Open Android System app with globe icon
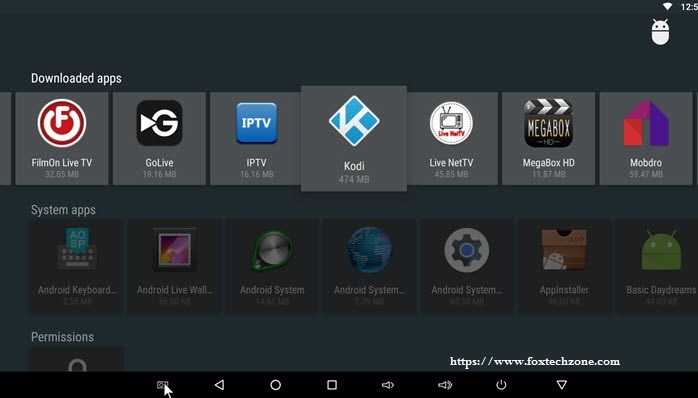The height and width of the screenshot is (398, 698). click(x=369, y=266)
